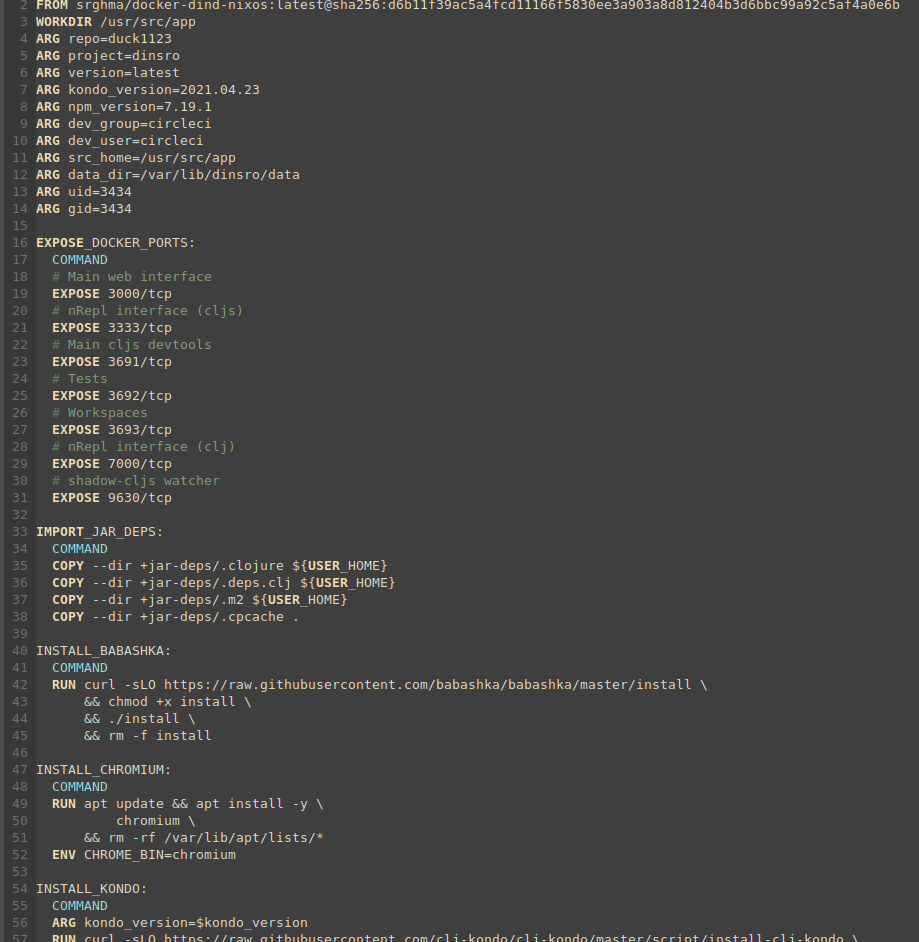Click ARG kondo_version=$kondo_version line
Viewport: 919px width, 942px height.
pos(180,923)
